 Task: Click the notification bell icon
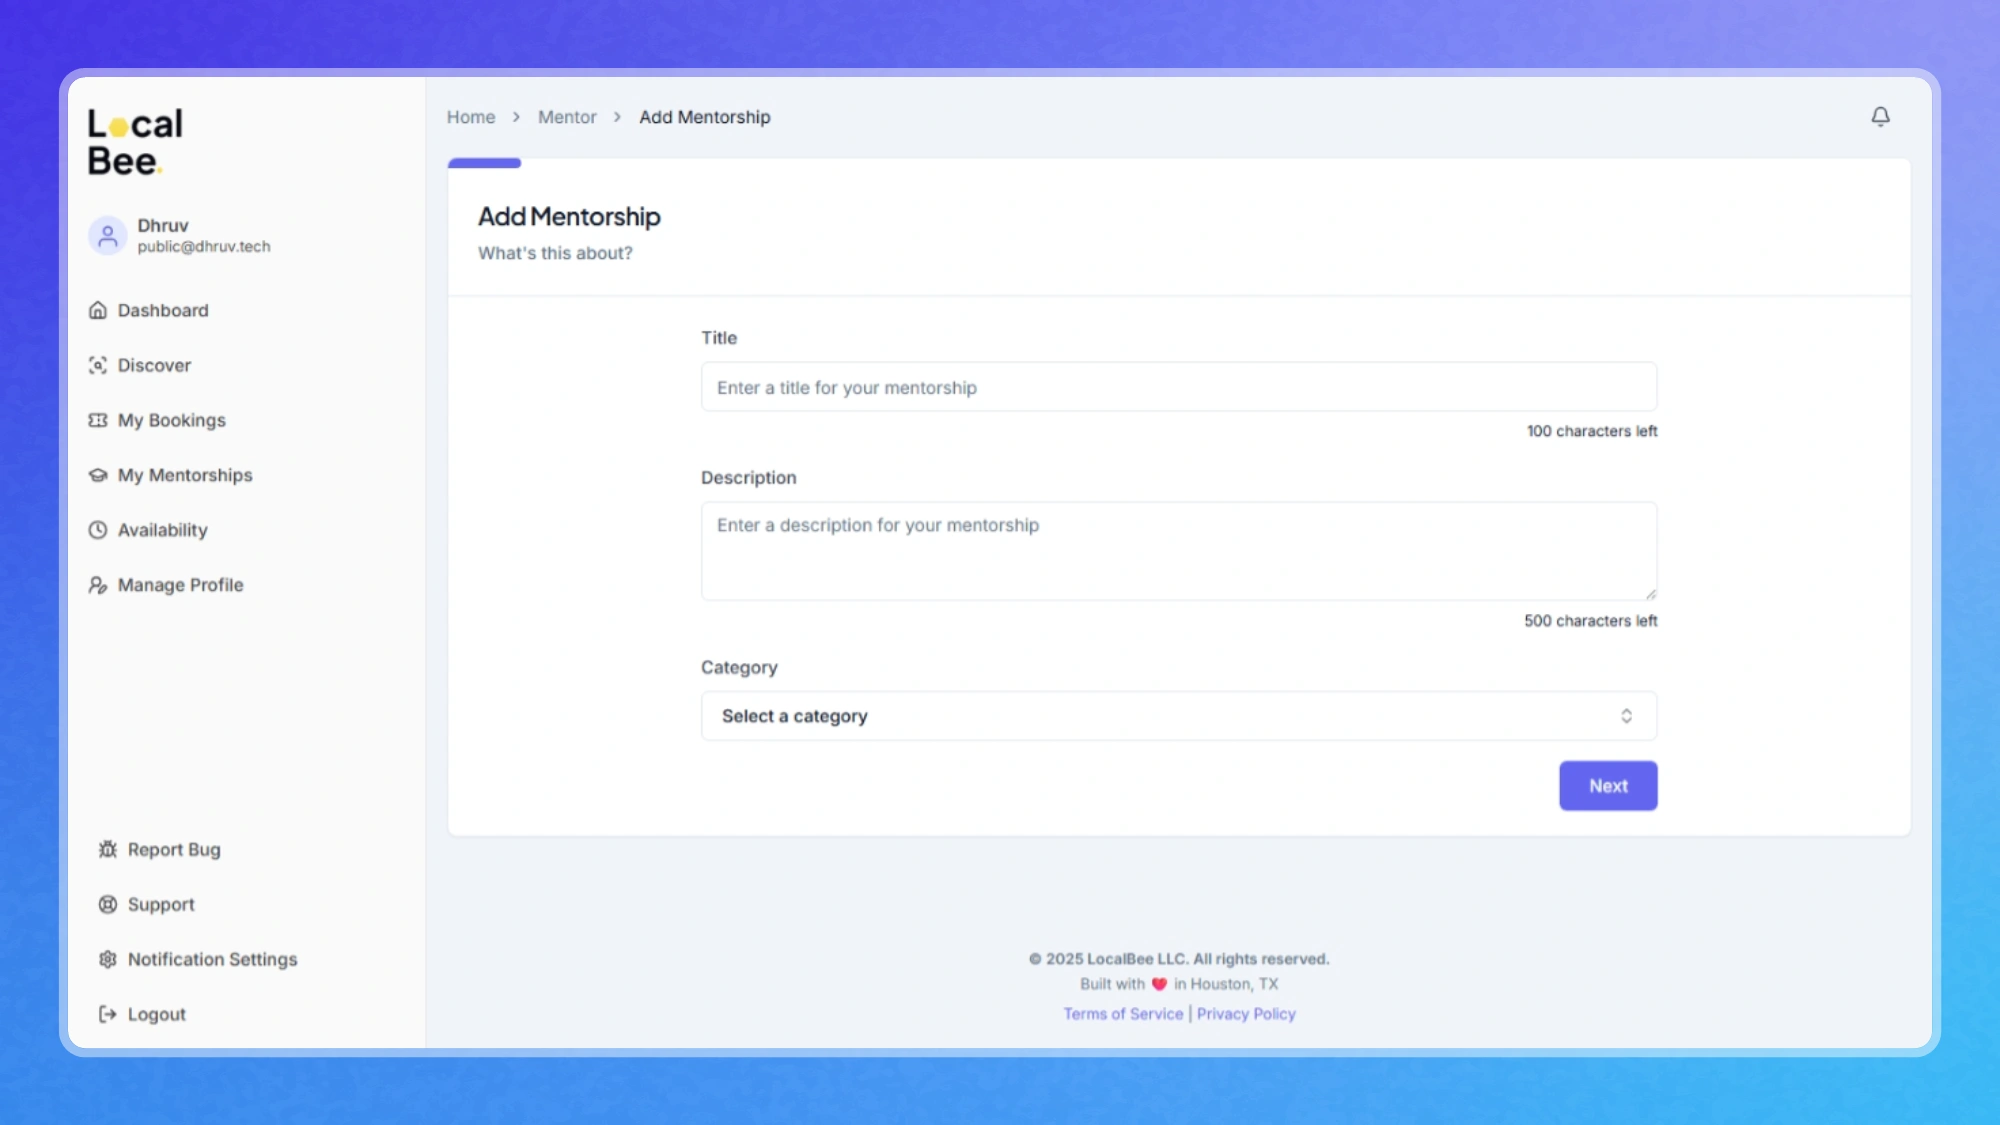tap(1880, 117)
